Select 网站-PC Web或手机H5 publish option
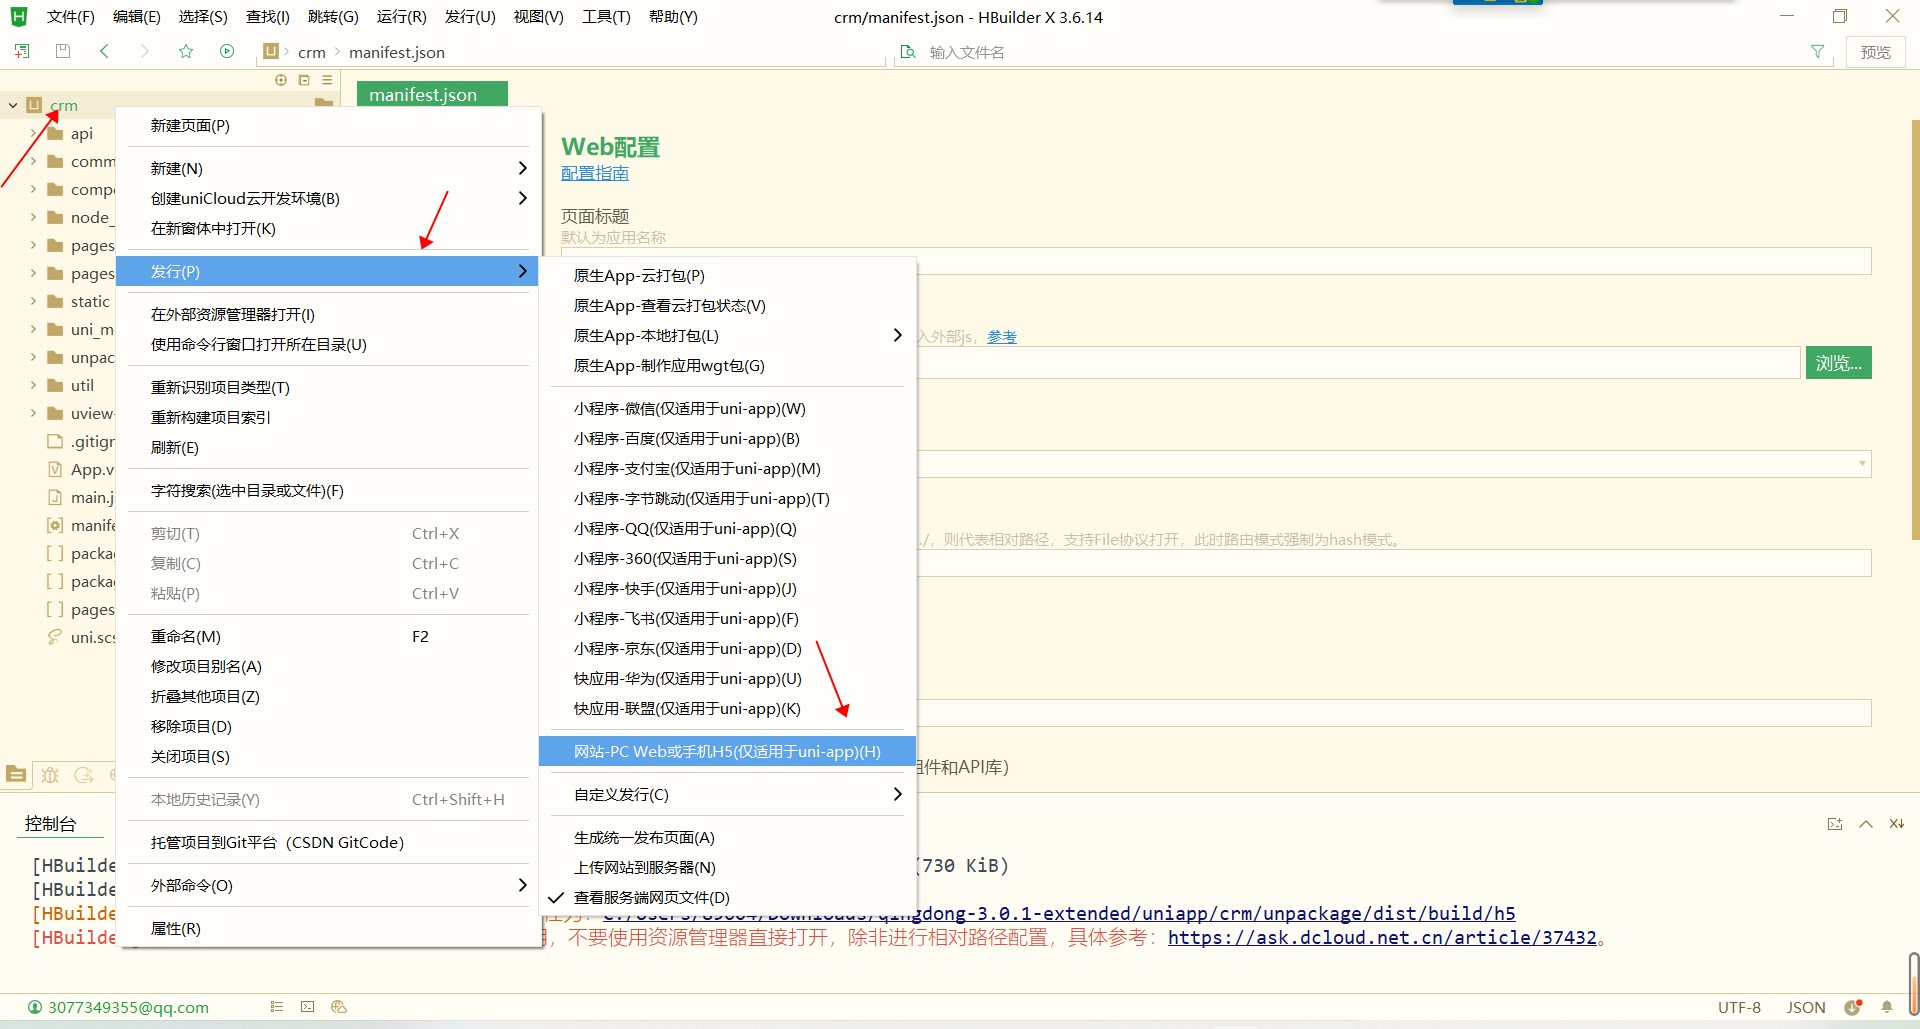The image size is (1920, 1029). pyautogui.click(x=728, y=751)
